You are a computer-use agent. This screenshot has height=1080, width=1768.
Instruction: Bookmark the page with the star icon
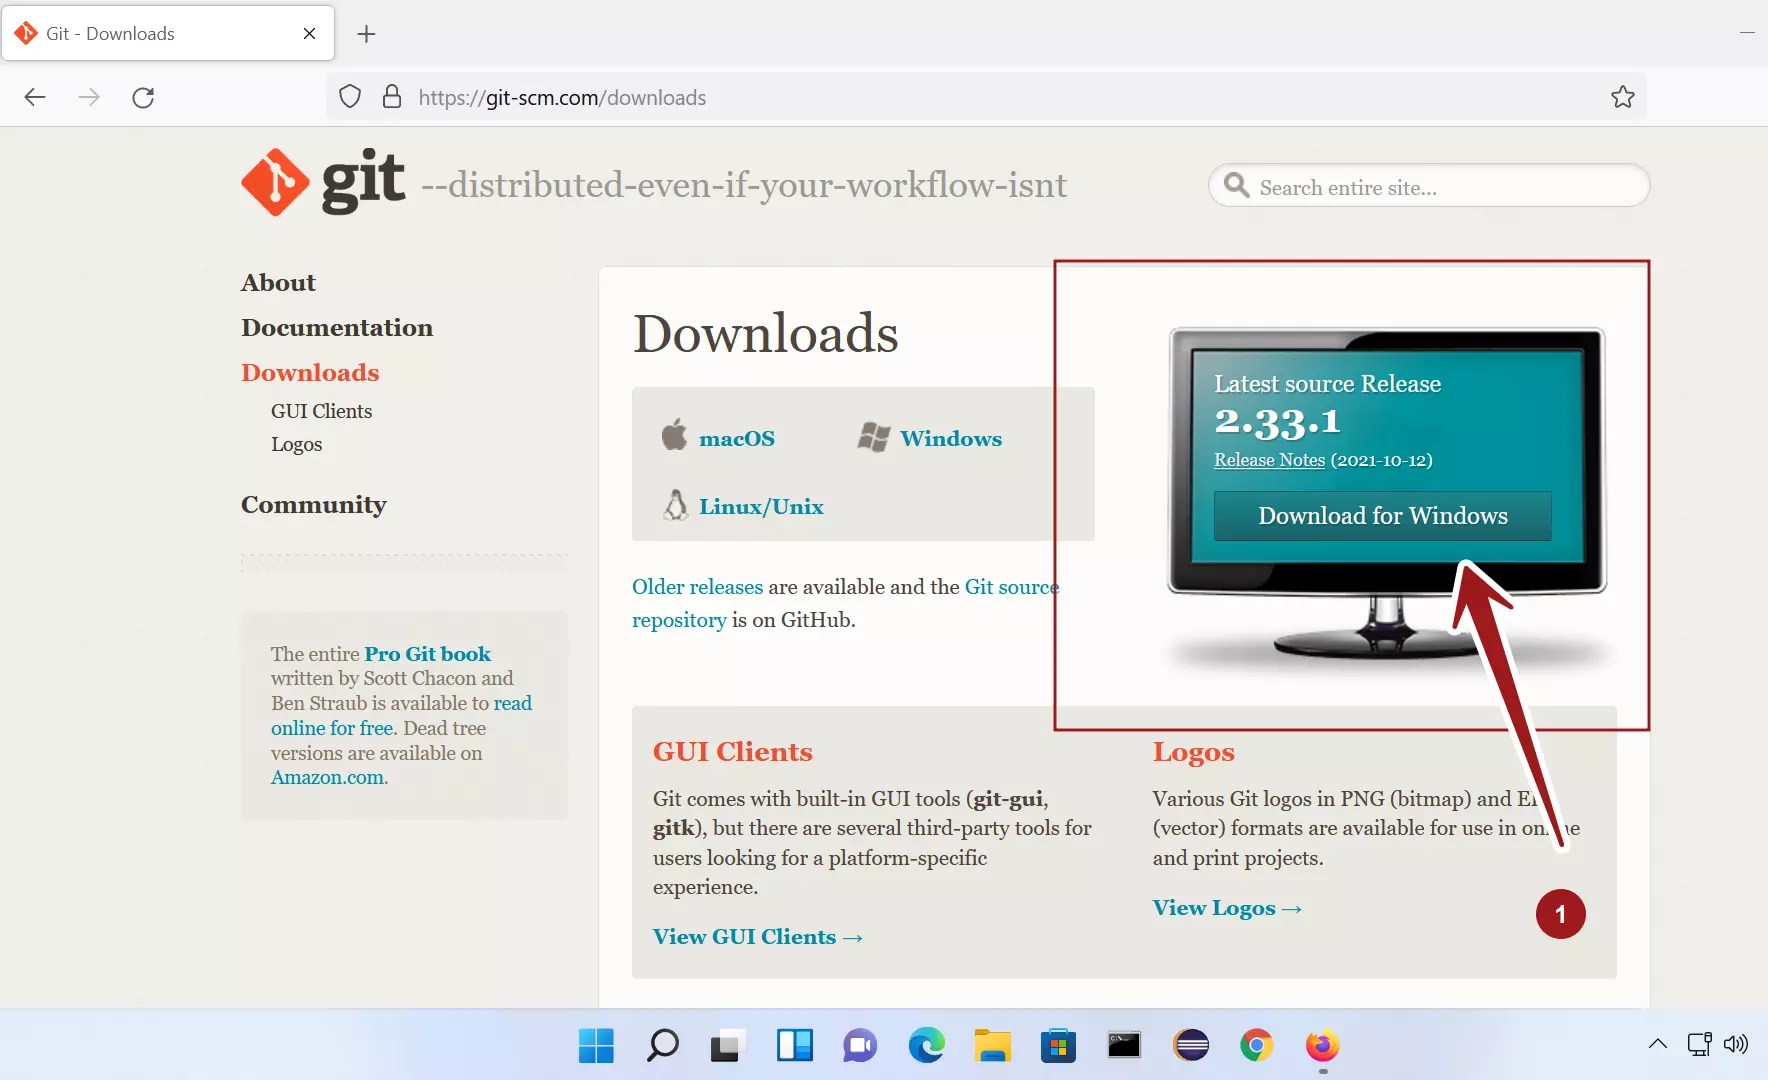(x=1624, y=97)
